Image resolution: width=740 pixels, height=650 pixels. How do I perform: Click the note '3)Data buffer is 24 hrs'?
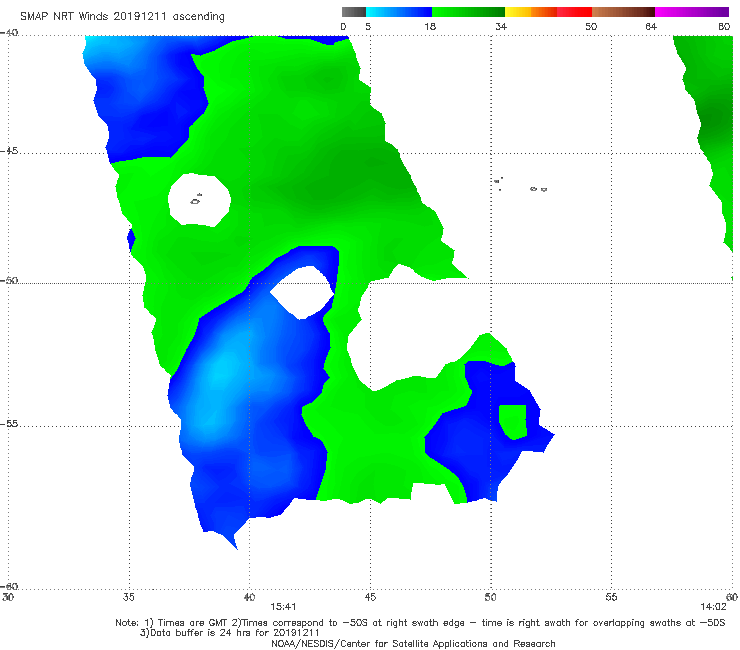229,633
